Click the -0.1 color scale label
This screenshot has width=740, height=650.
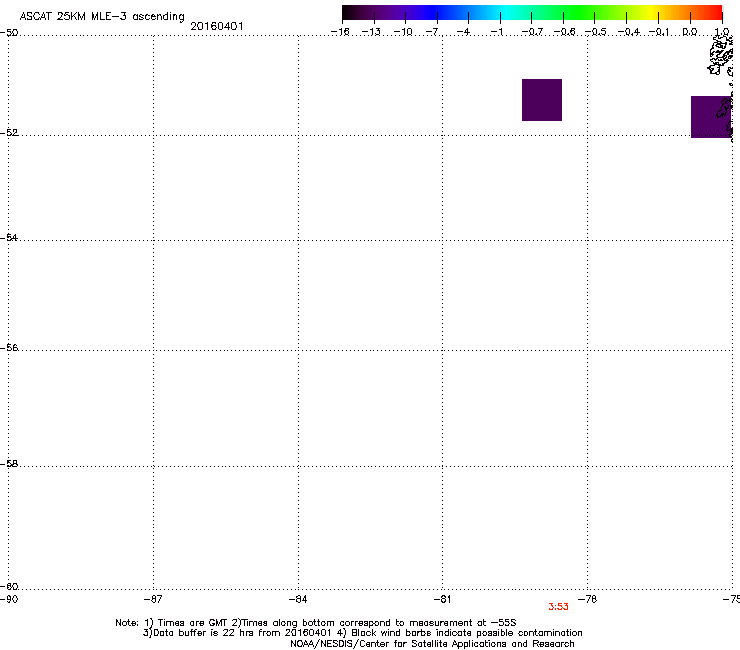click(x=659, y=32)
